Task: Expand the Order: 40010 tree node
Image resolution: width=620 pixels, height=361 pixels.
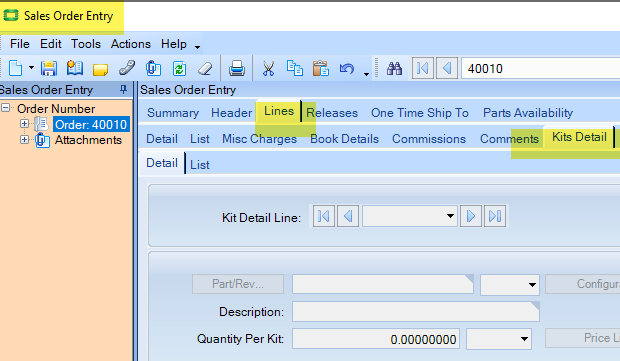Action: (25, 124)
